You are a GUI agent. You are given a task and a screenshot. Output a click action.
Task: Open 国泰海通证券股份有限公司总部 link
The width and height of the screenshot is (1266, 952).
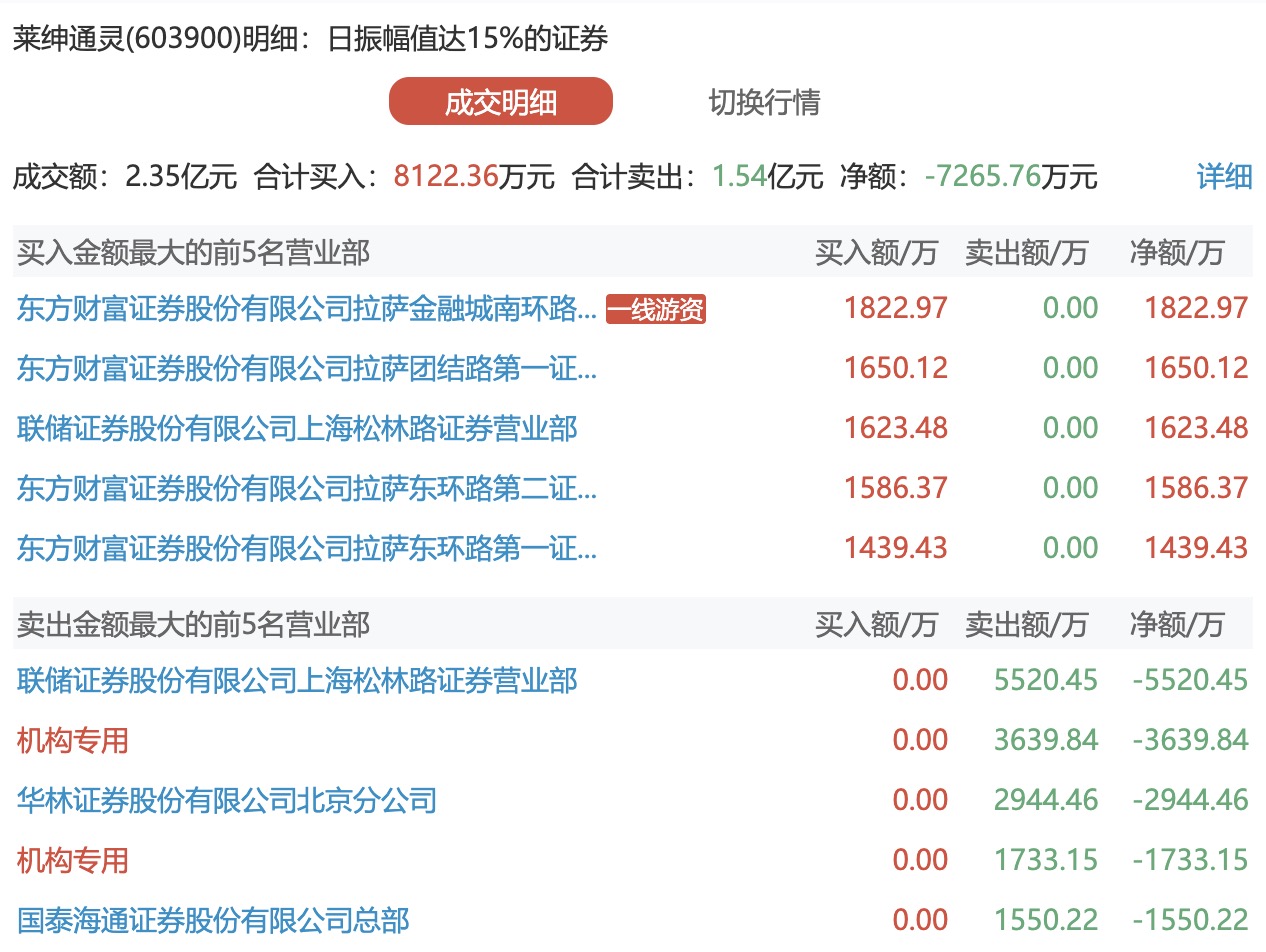pyautogui.click(x=213, y=921)
